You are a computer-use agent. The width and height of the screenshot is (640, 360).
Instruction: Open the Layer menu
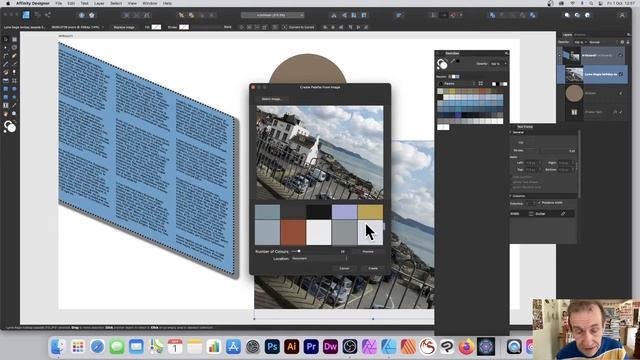tap(99, 3)
